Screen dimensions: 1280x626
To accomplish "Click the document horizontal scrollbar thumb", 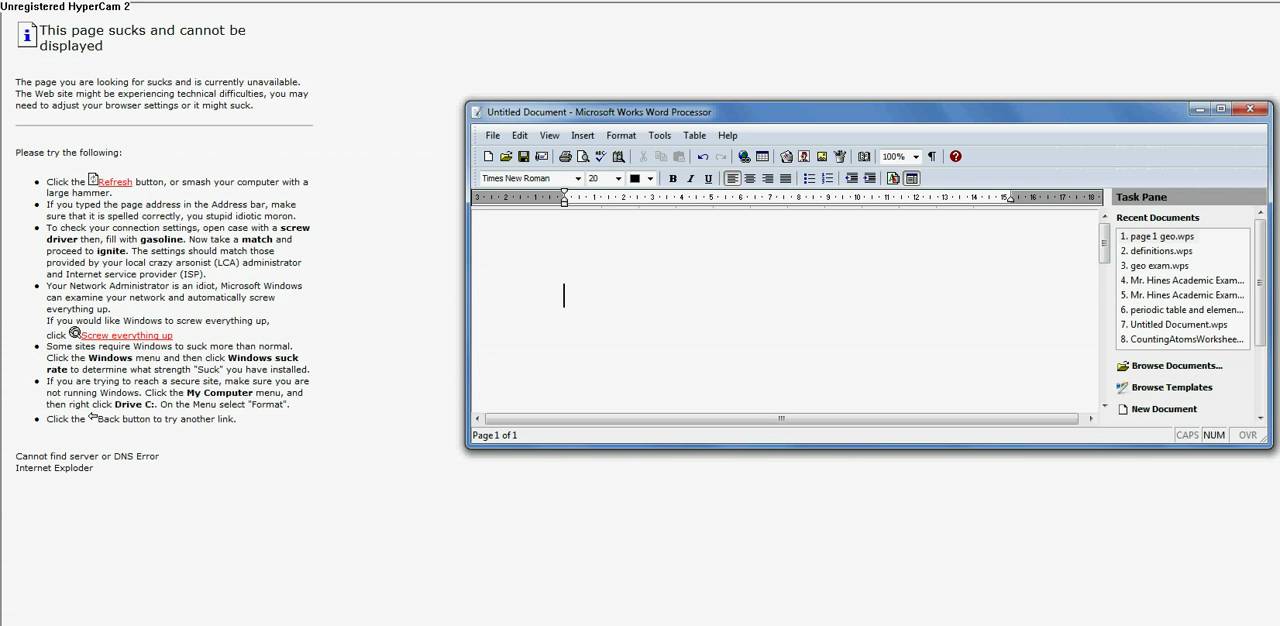I will 781,418.
